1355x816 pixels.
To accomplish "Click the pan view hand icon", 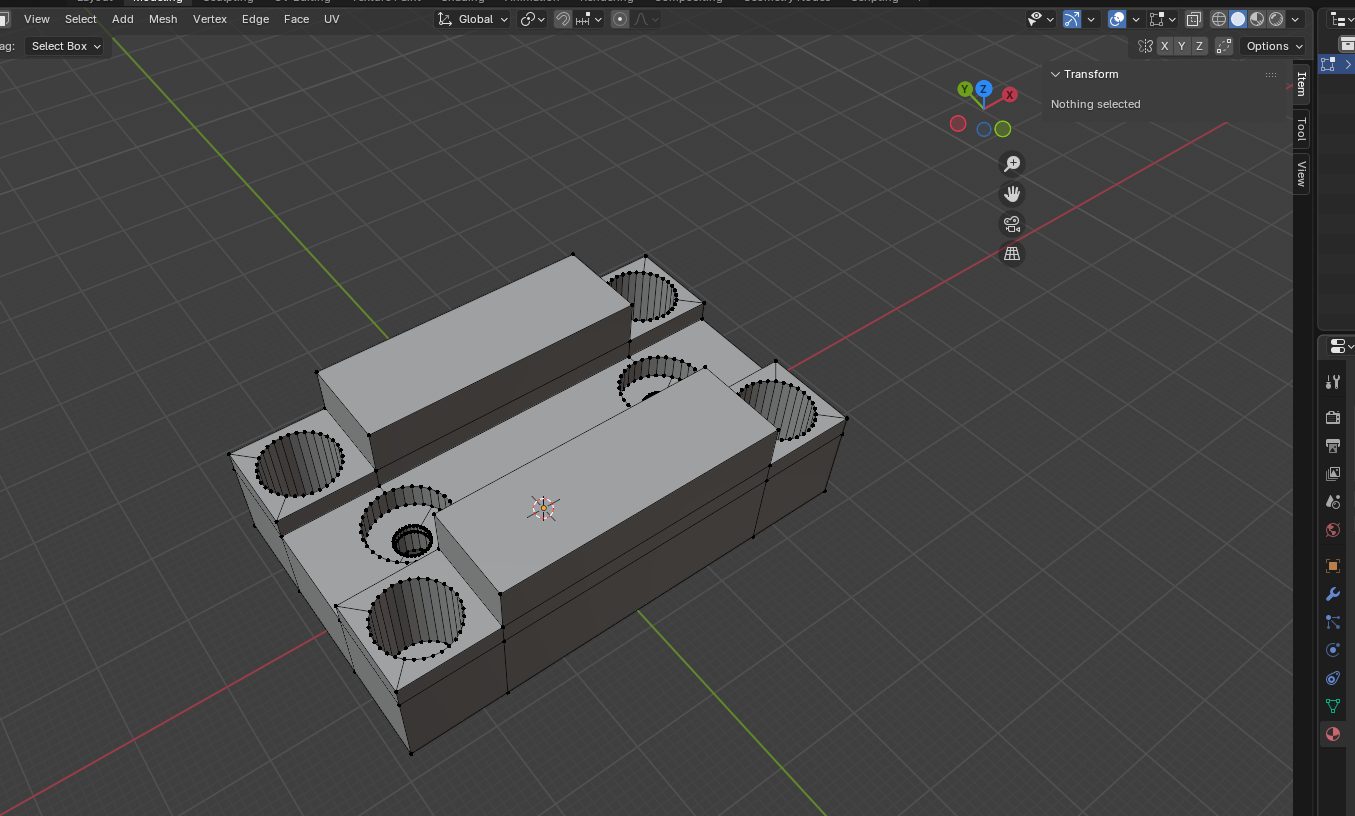I will 1012,193.
